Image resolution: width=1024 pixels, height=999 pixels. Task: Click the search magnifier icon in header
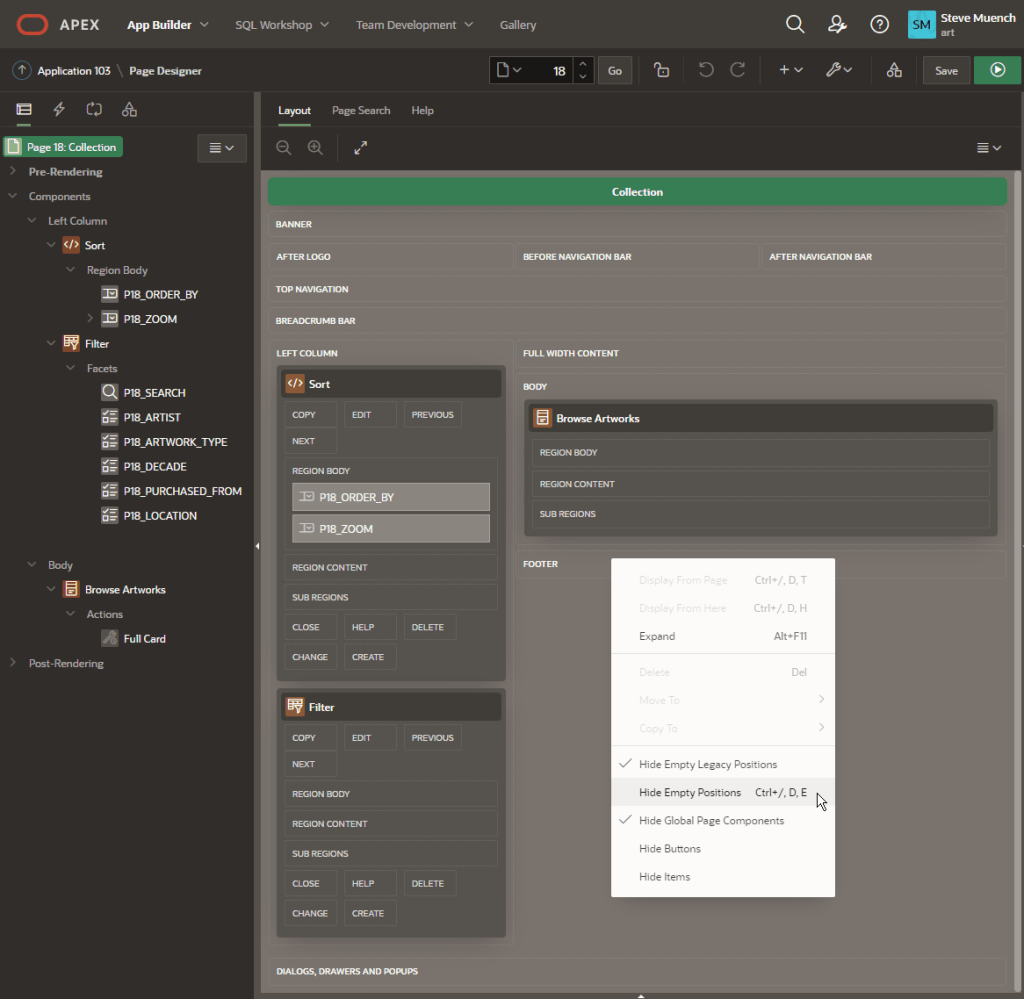tap(795, 24)
